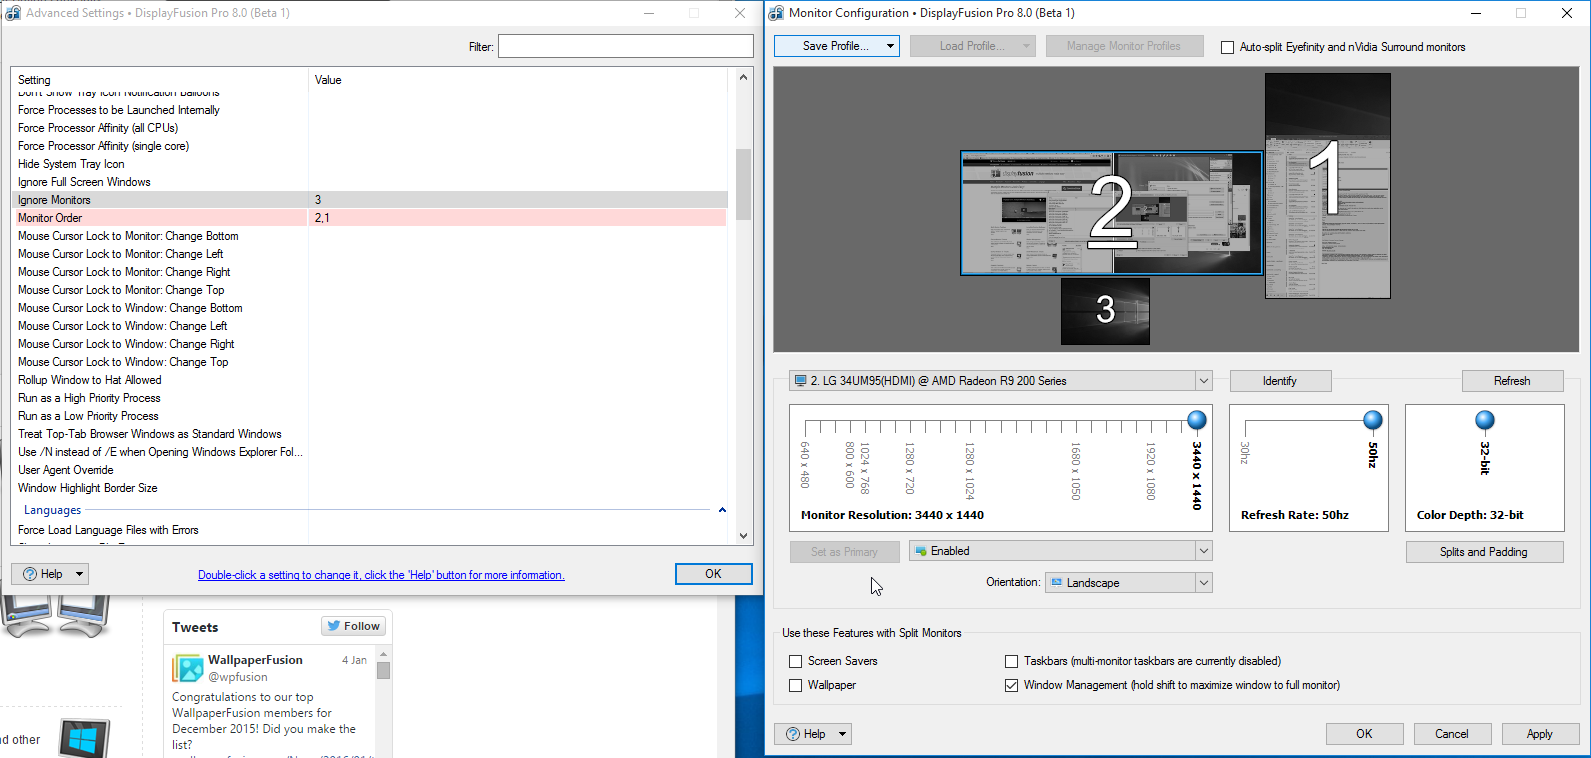Uncheck Window Management for split monitors
The width and height of the screenshot is (1591, 758).
pos(1011,685)
